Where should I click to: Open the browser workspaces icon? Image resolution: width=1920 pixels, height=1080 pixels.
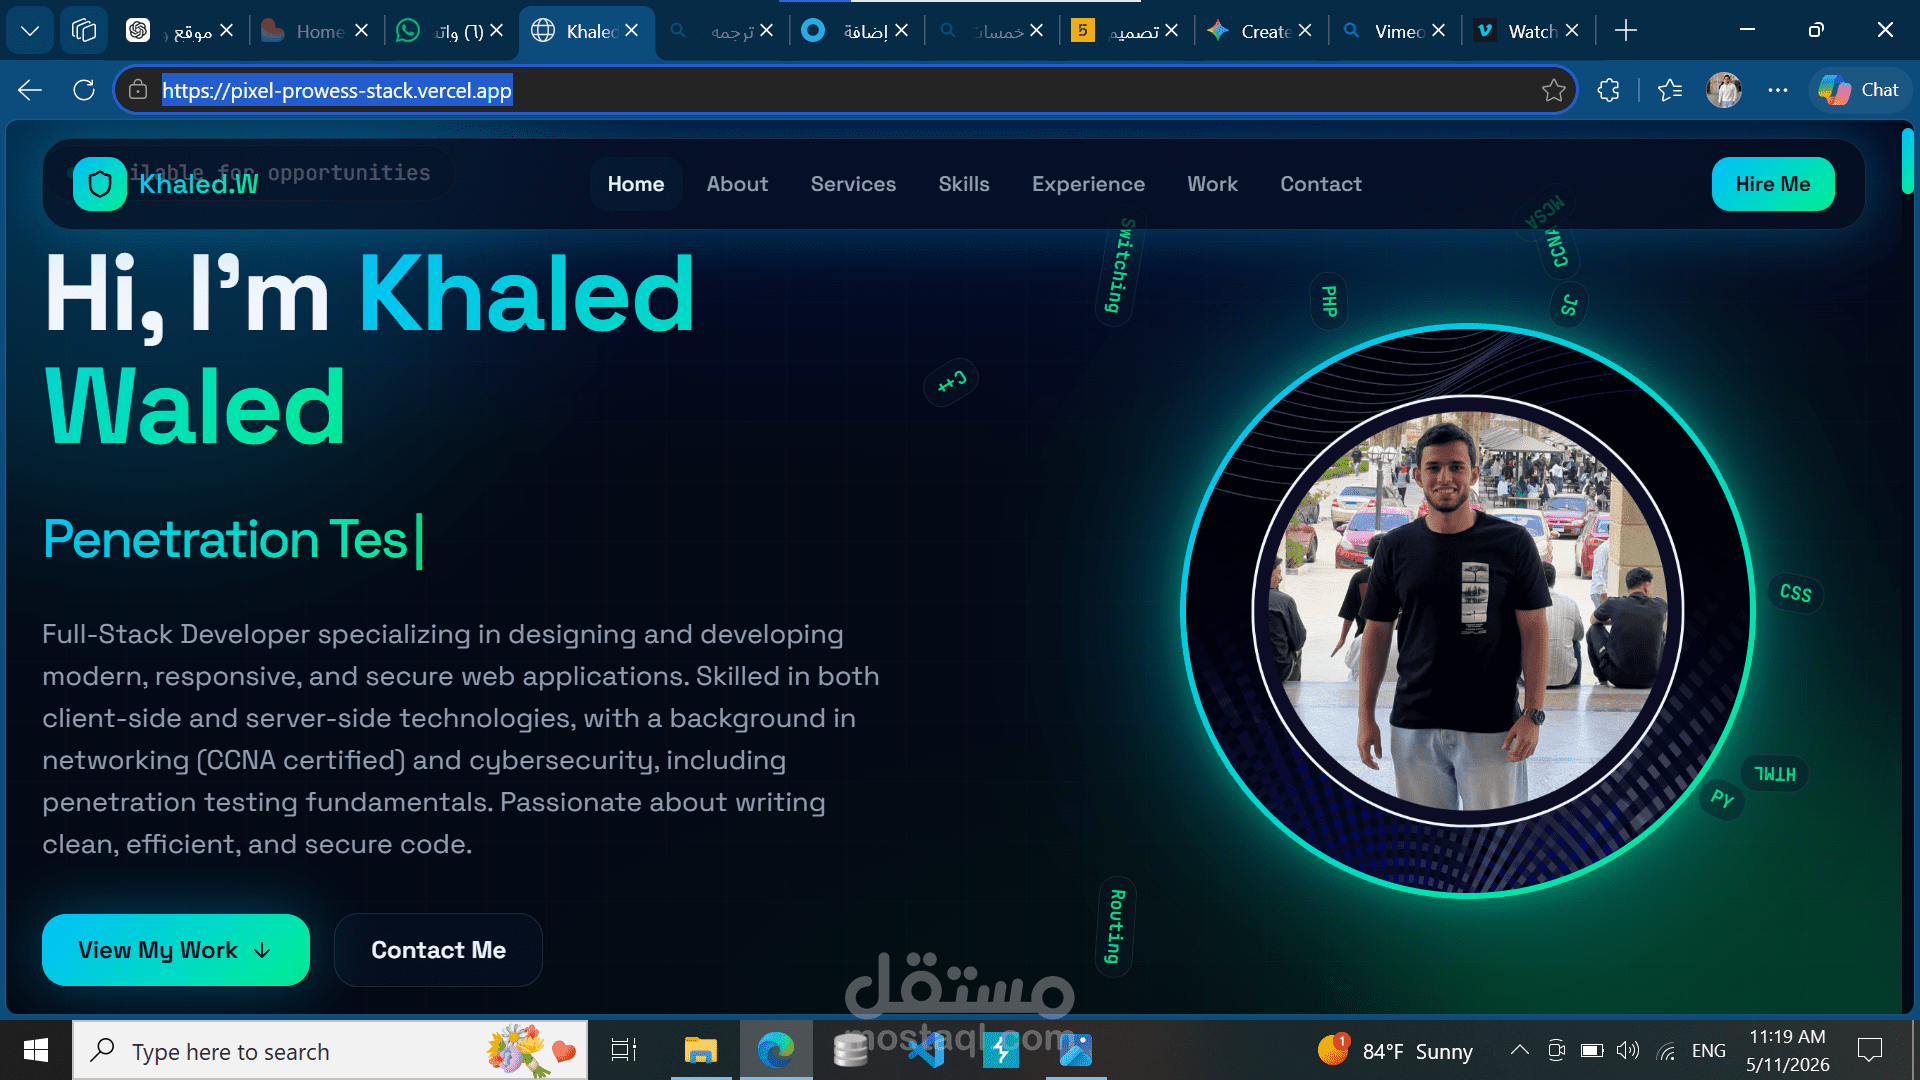84,31
